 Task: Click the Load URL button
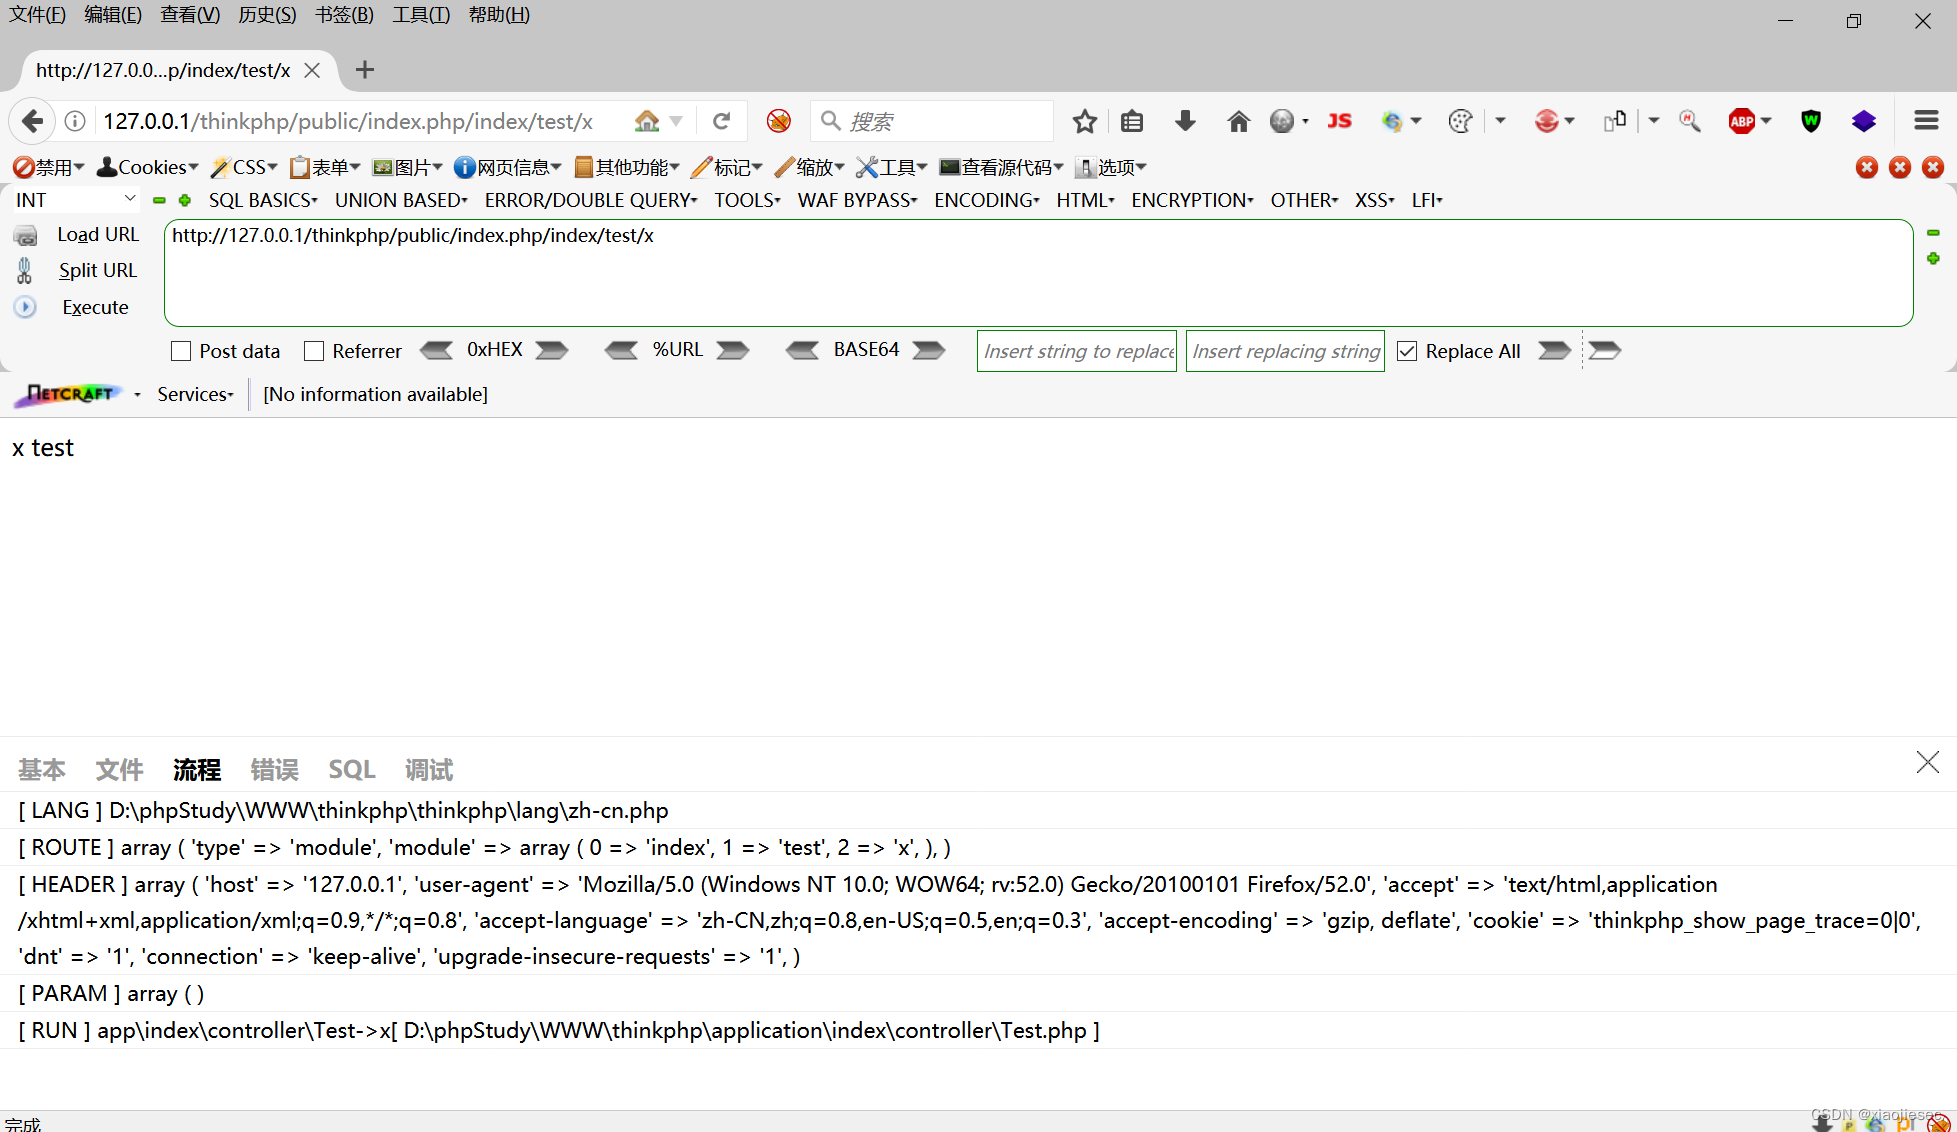[x=97, y=234]
